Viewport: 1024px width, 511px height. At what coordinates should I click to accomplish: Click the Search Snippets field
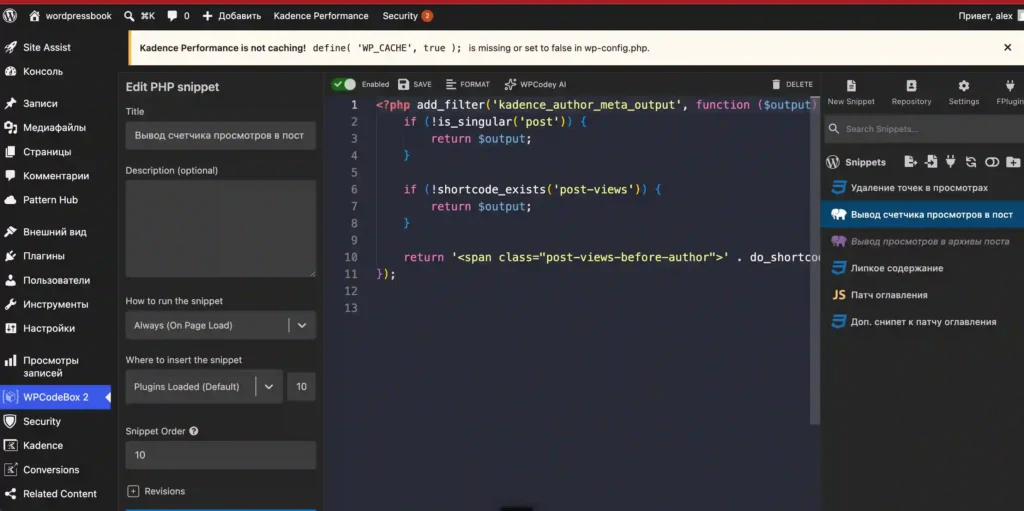[x=924, y=129]
